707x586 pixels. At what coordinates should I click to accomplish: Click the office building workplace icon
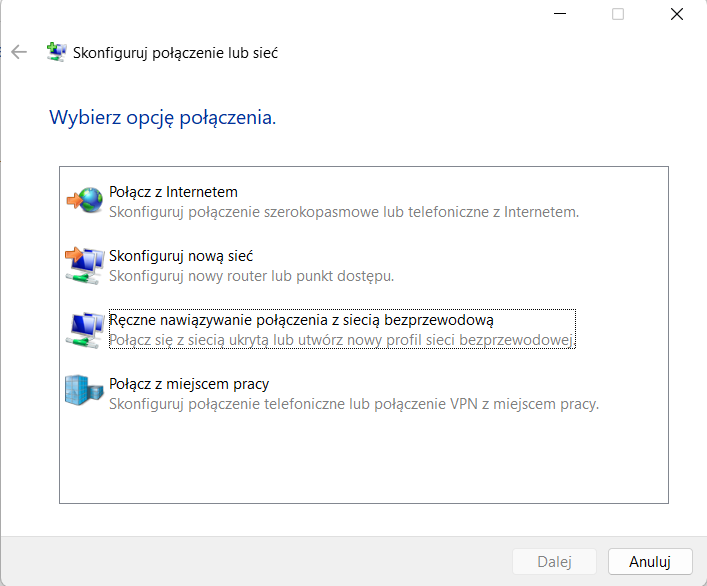click(84, 390)
